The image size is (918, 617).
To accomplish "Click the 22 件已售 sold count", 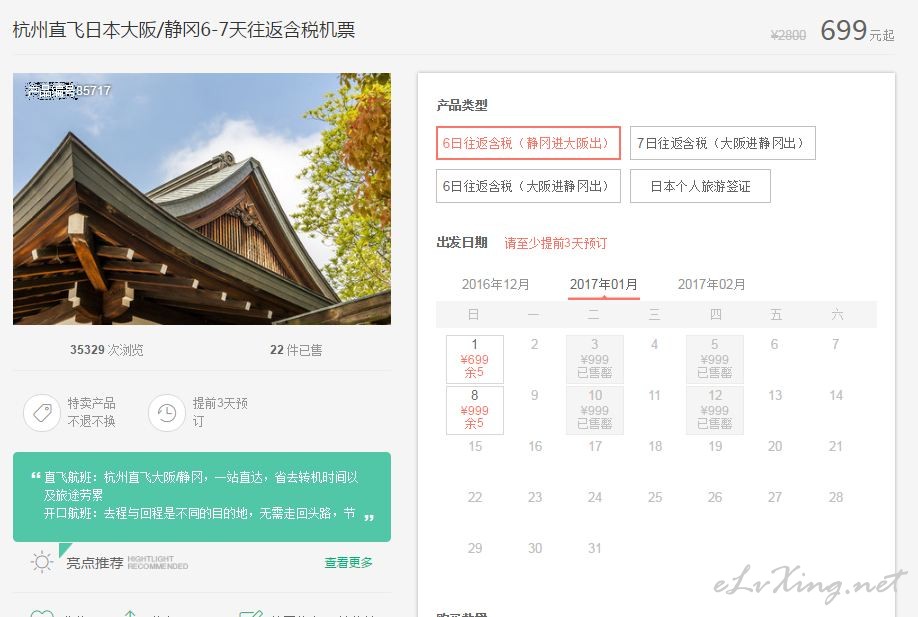I will (x=296, y=350).
